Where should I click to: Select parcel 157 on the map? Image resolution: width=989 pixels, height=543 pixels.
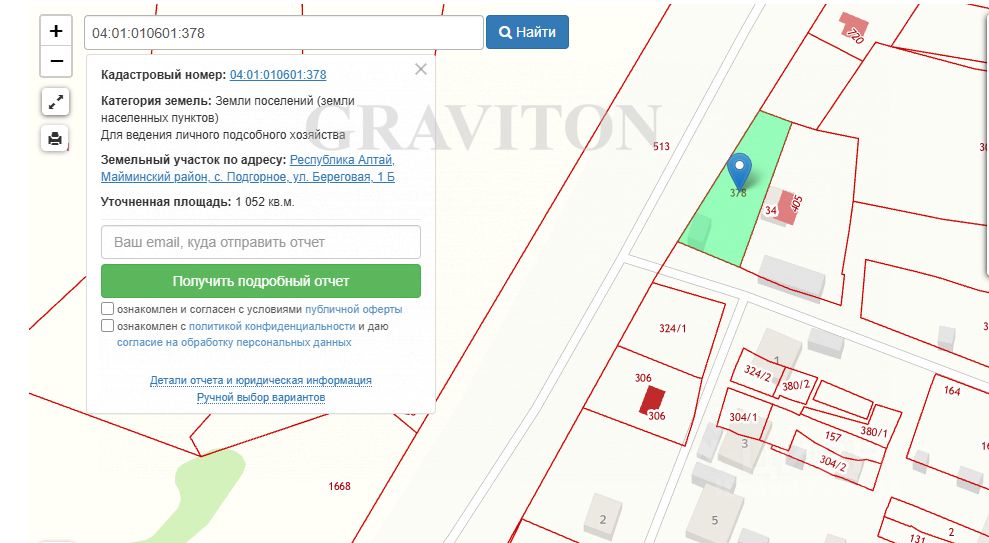tap(833, 436)
